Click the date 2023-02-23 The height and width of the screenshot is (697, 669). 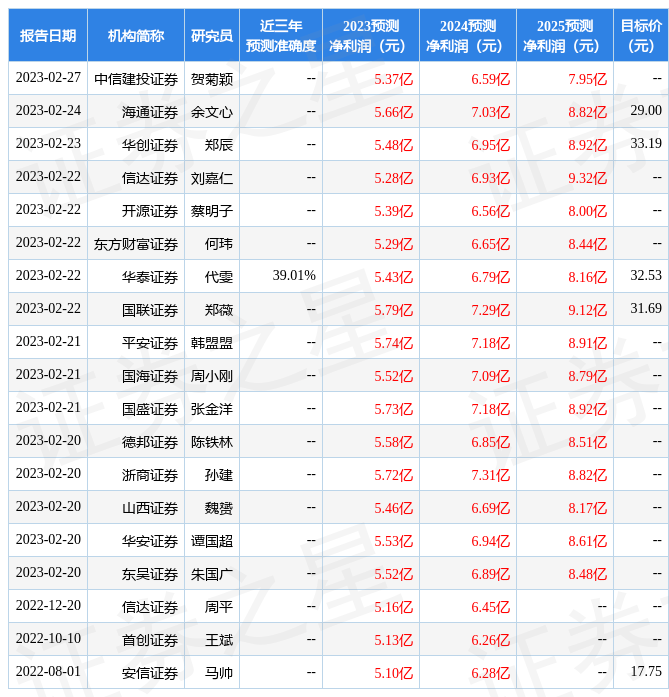pos(48,143)
